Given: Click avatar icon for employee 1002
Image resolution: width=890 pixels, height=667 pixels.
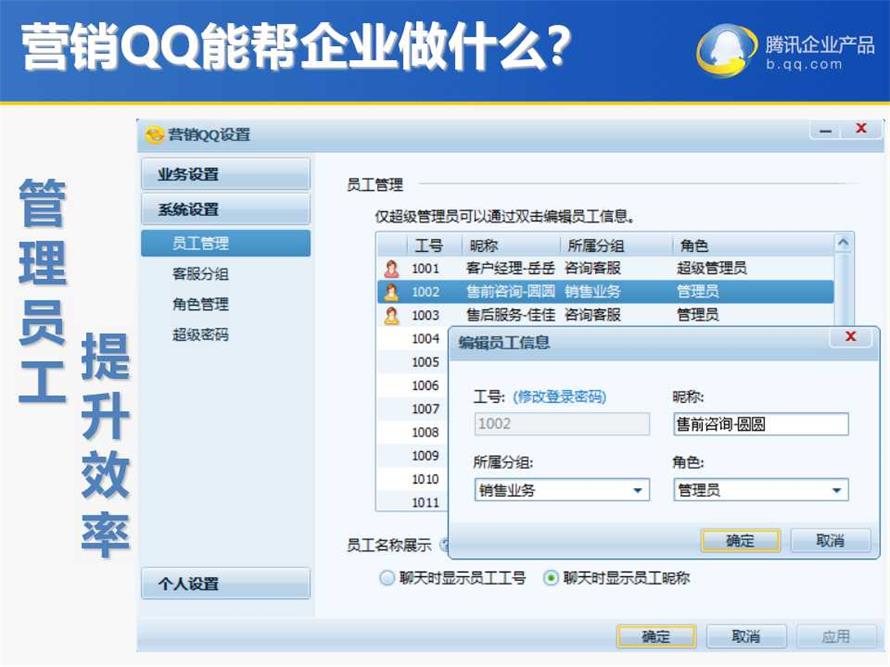Looking at the screenshot, I should coord(391,292).
